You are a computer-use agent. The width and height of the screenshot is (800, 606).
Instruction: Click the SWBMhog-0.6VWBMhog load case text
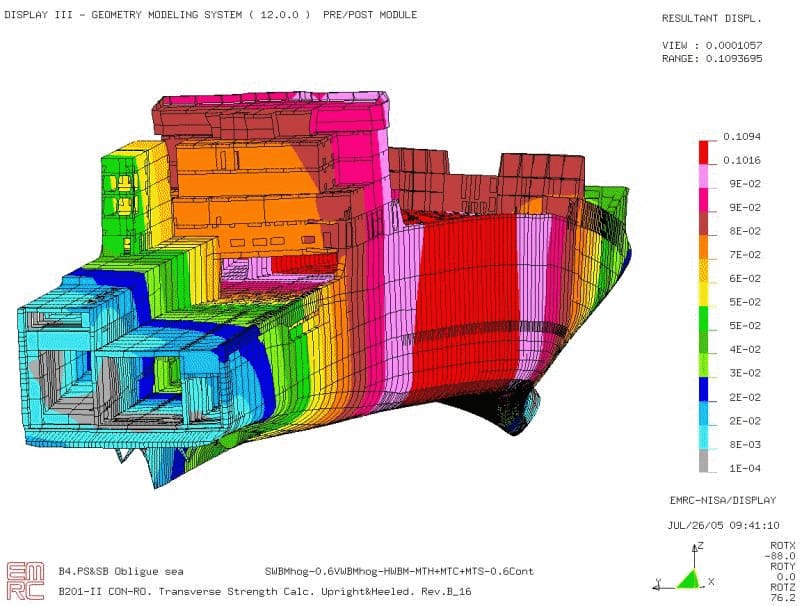point(399,571)
